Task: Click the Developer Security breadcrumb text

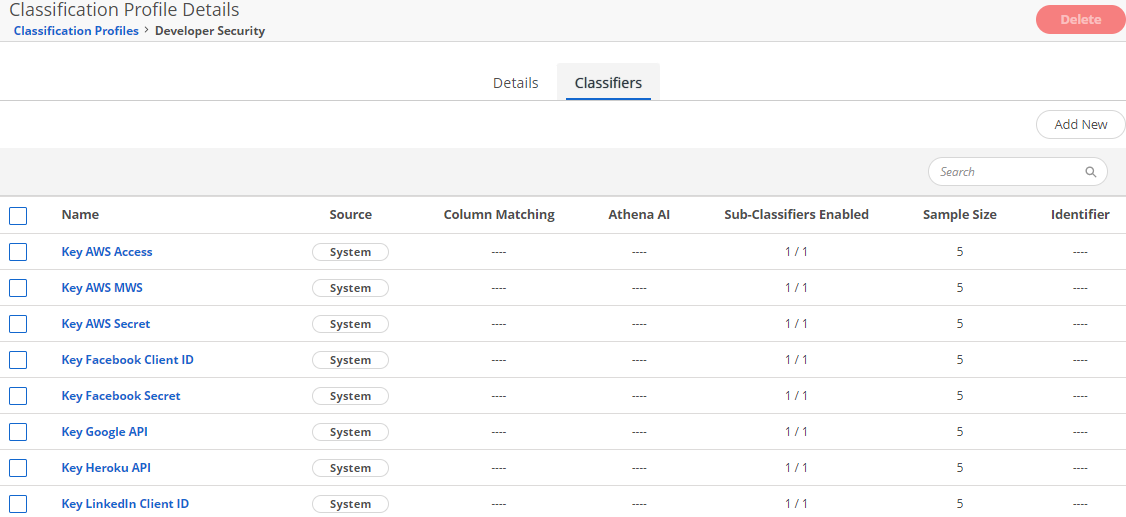Action: [210, 31]
